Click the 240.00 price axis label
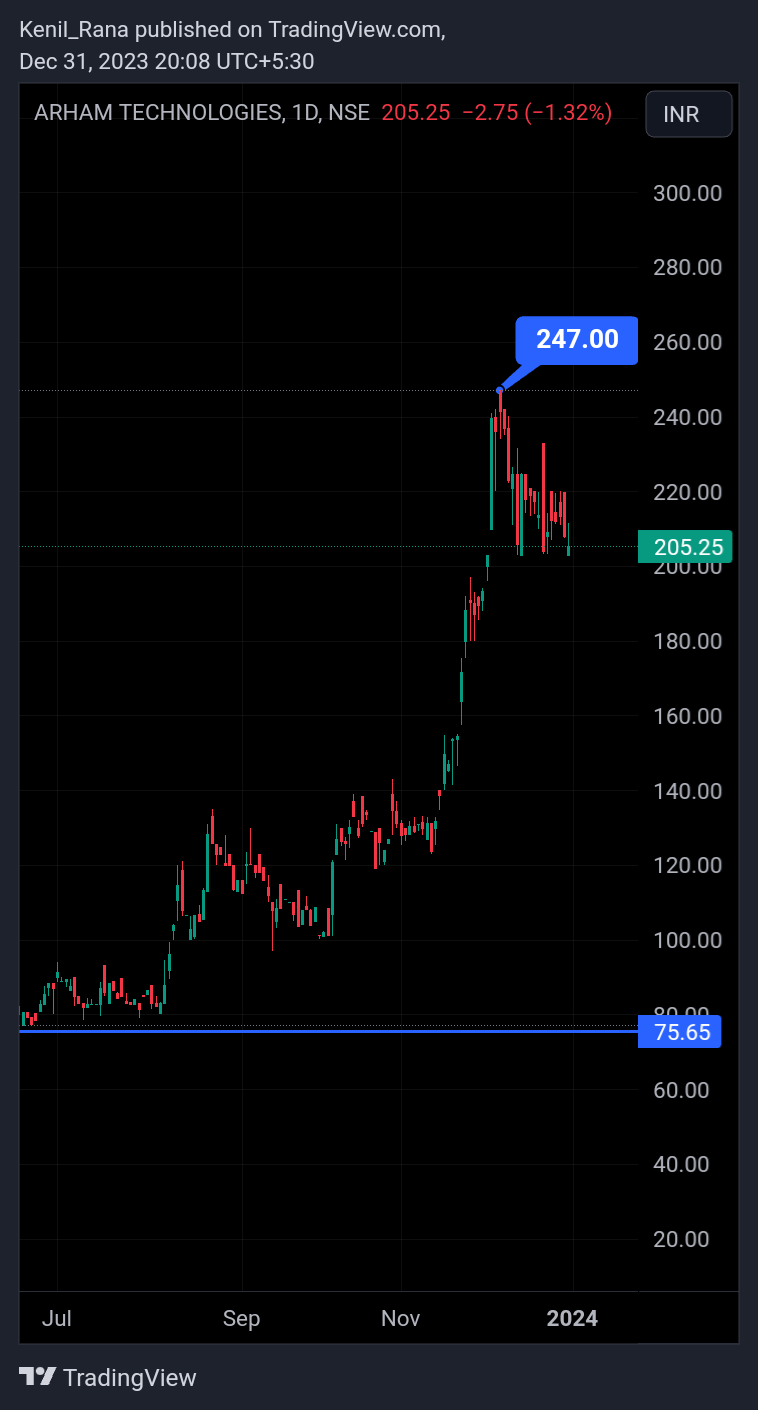Viewport: 758px width, 1410px height. [688, 417]
